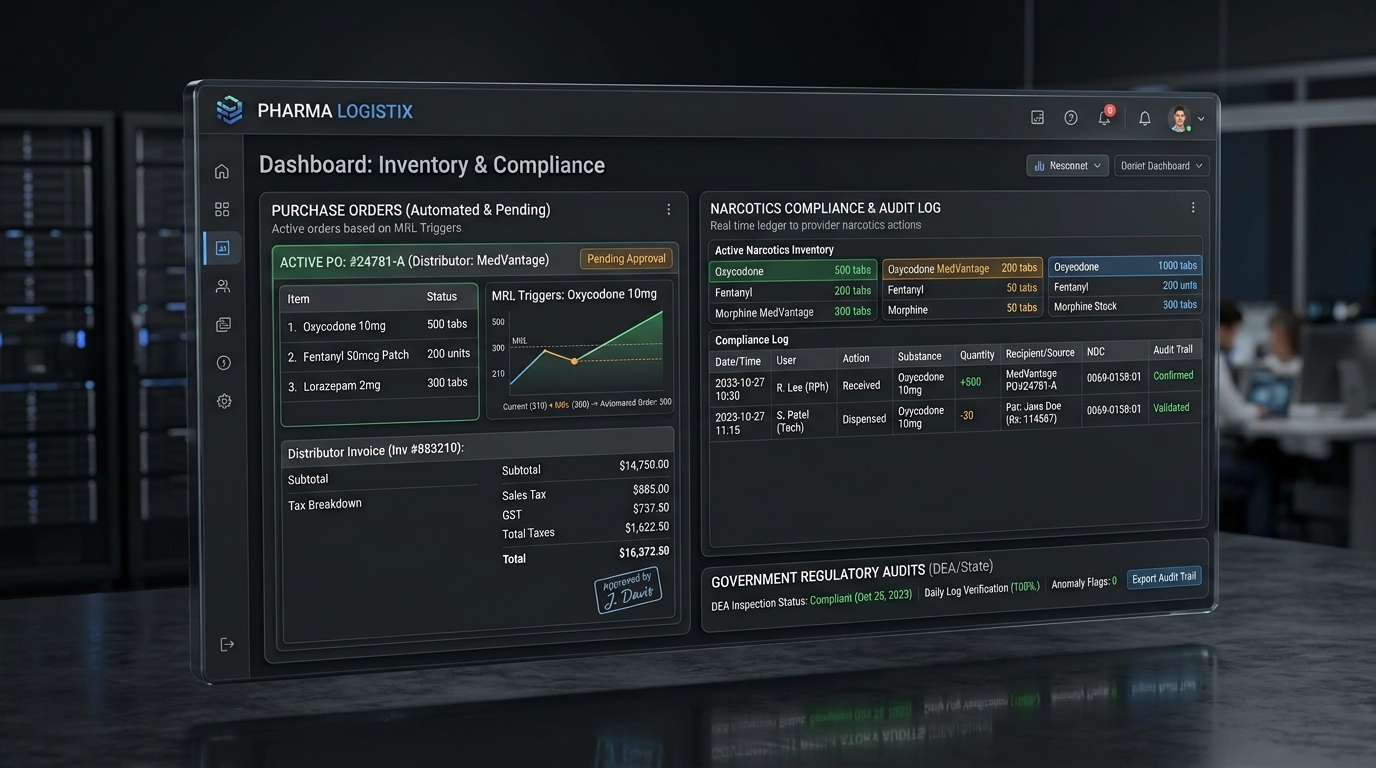
Task: Click the $16,372.50 invoice total
Action: coord(644,552)
